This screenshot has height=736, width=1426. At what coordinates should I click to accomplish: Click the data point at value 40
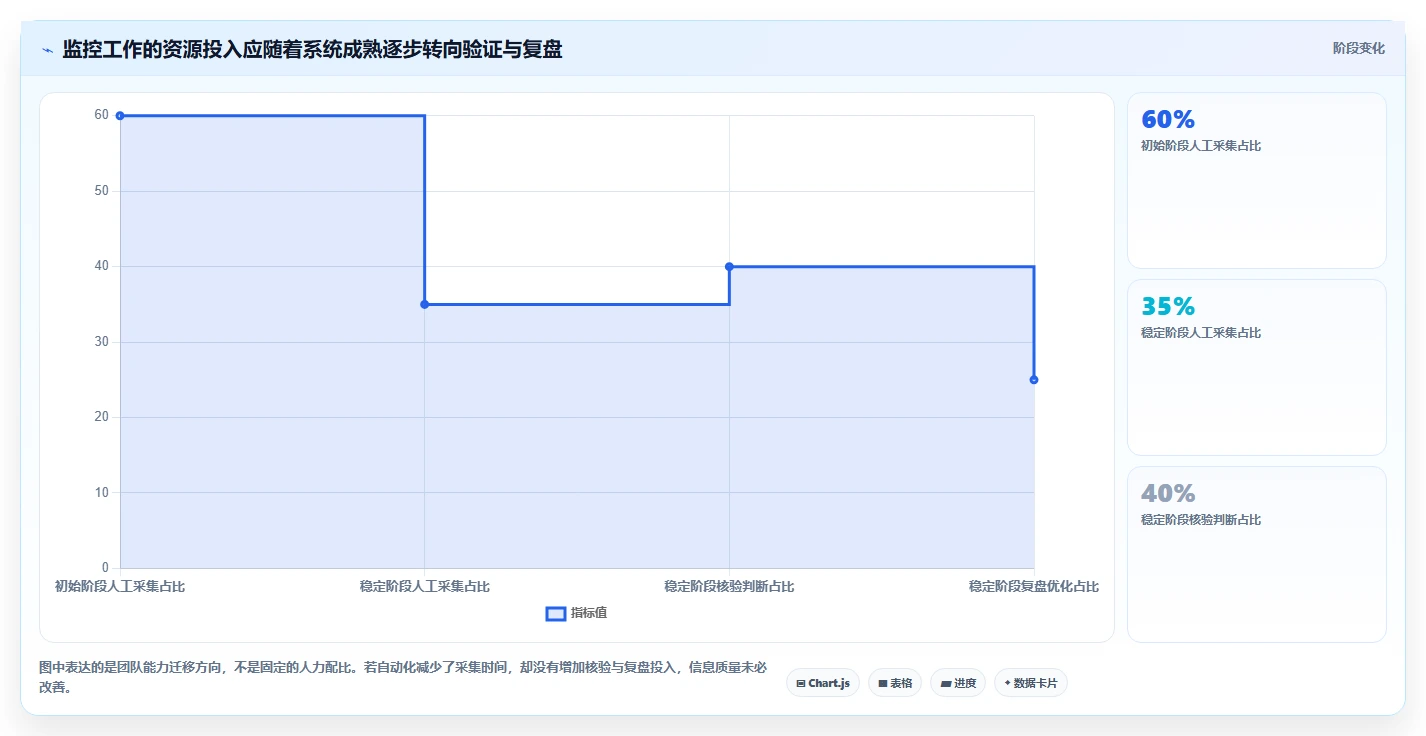coord(729,266)
